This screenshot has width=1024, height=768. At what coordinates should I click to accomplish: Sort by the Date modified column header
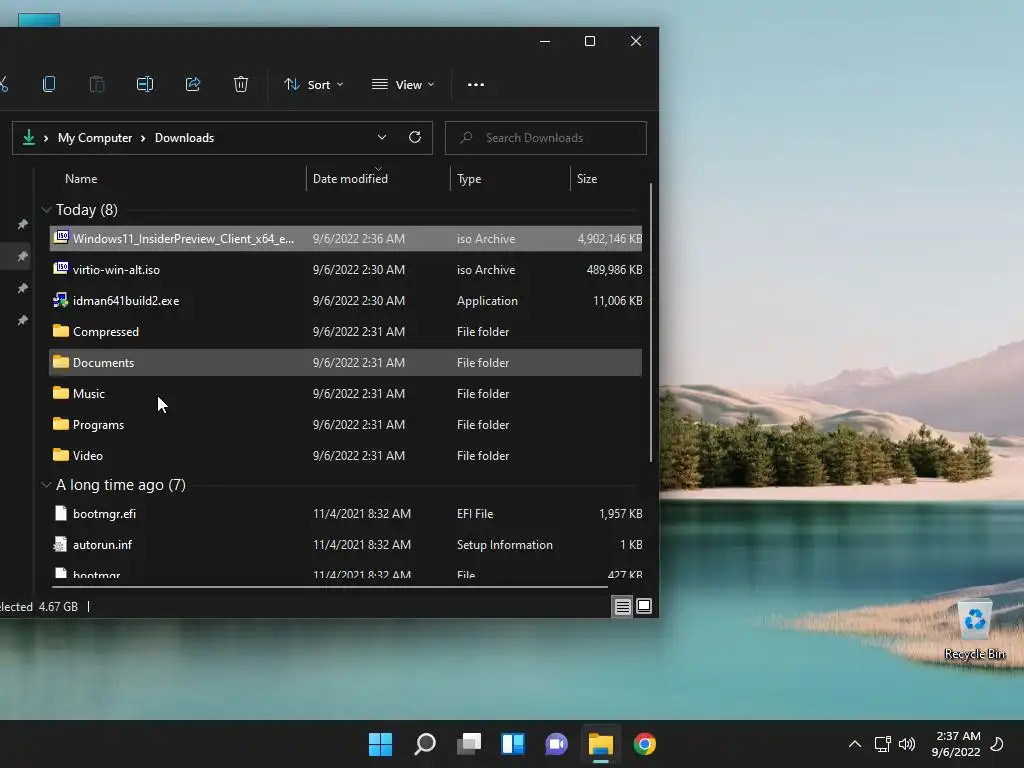[350, 179]
